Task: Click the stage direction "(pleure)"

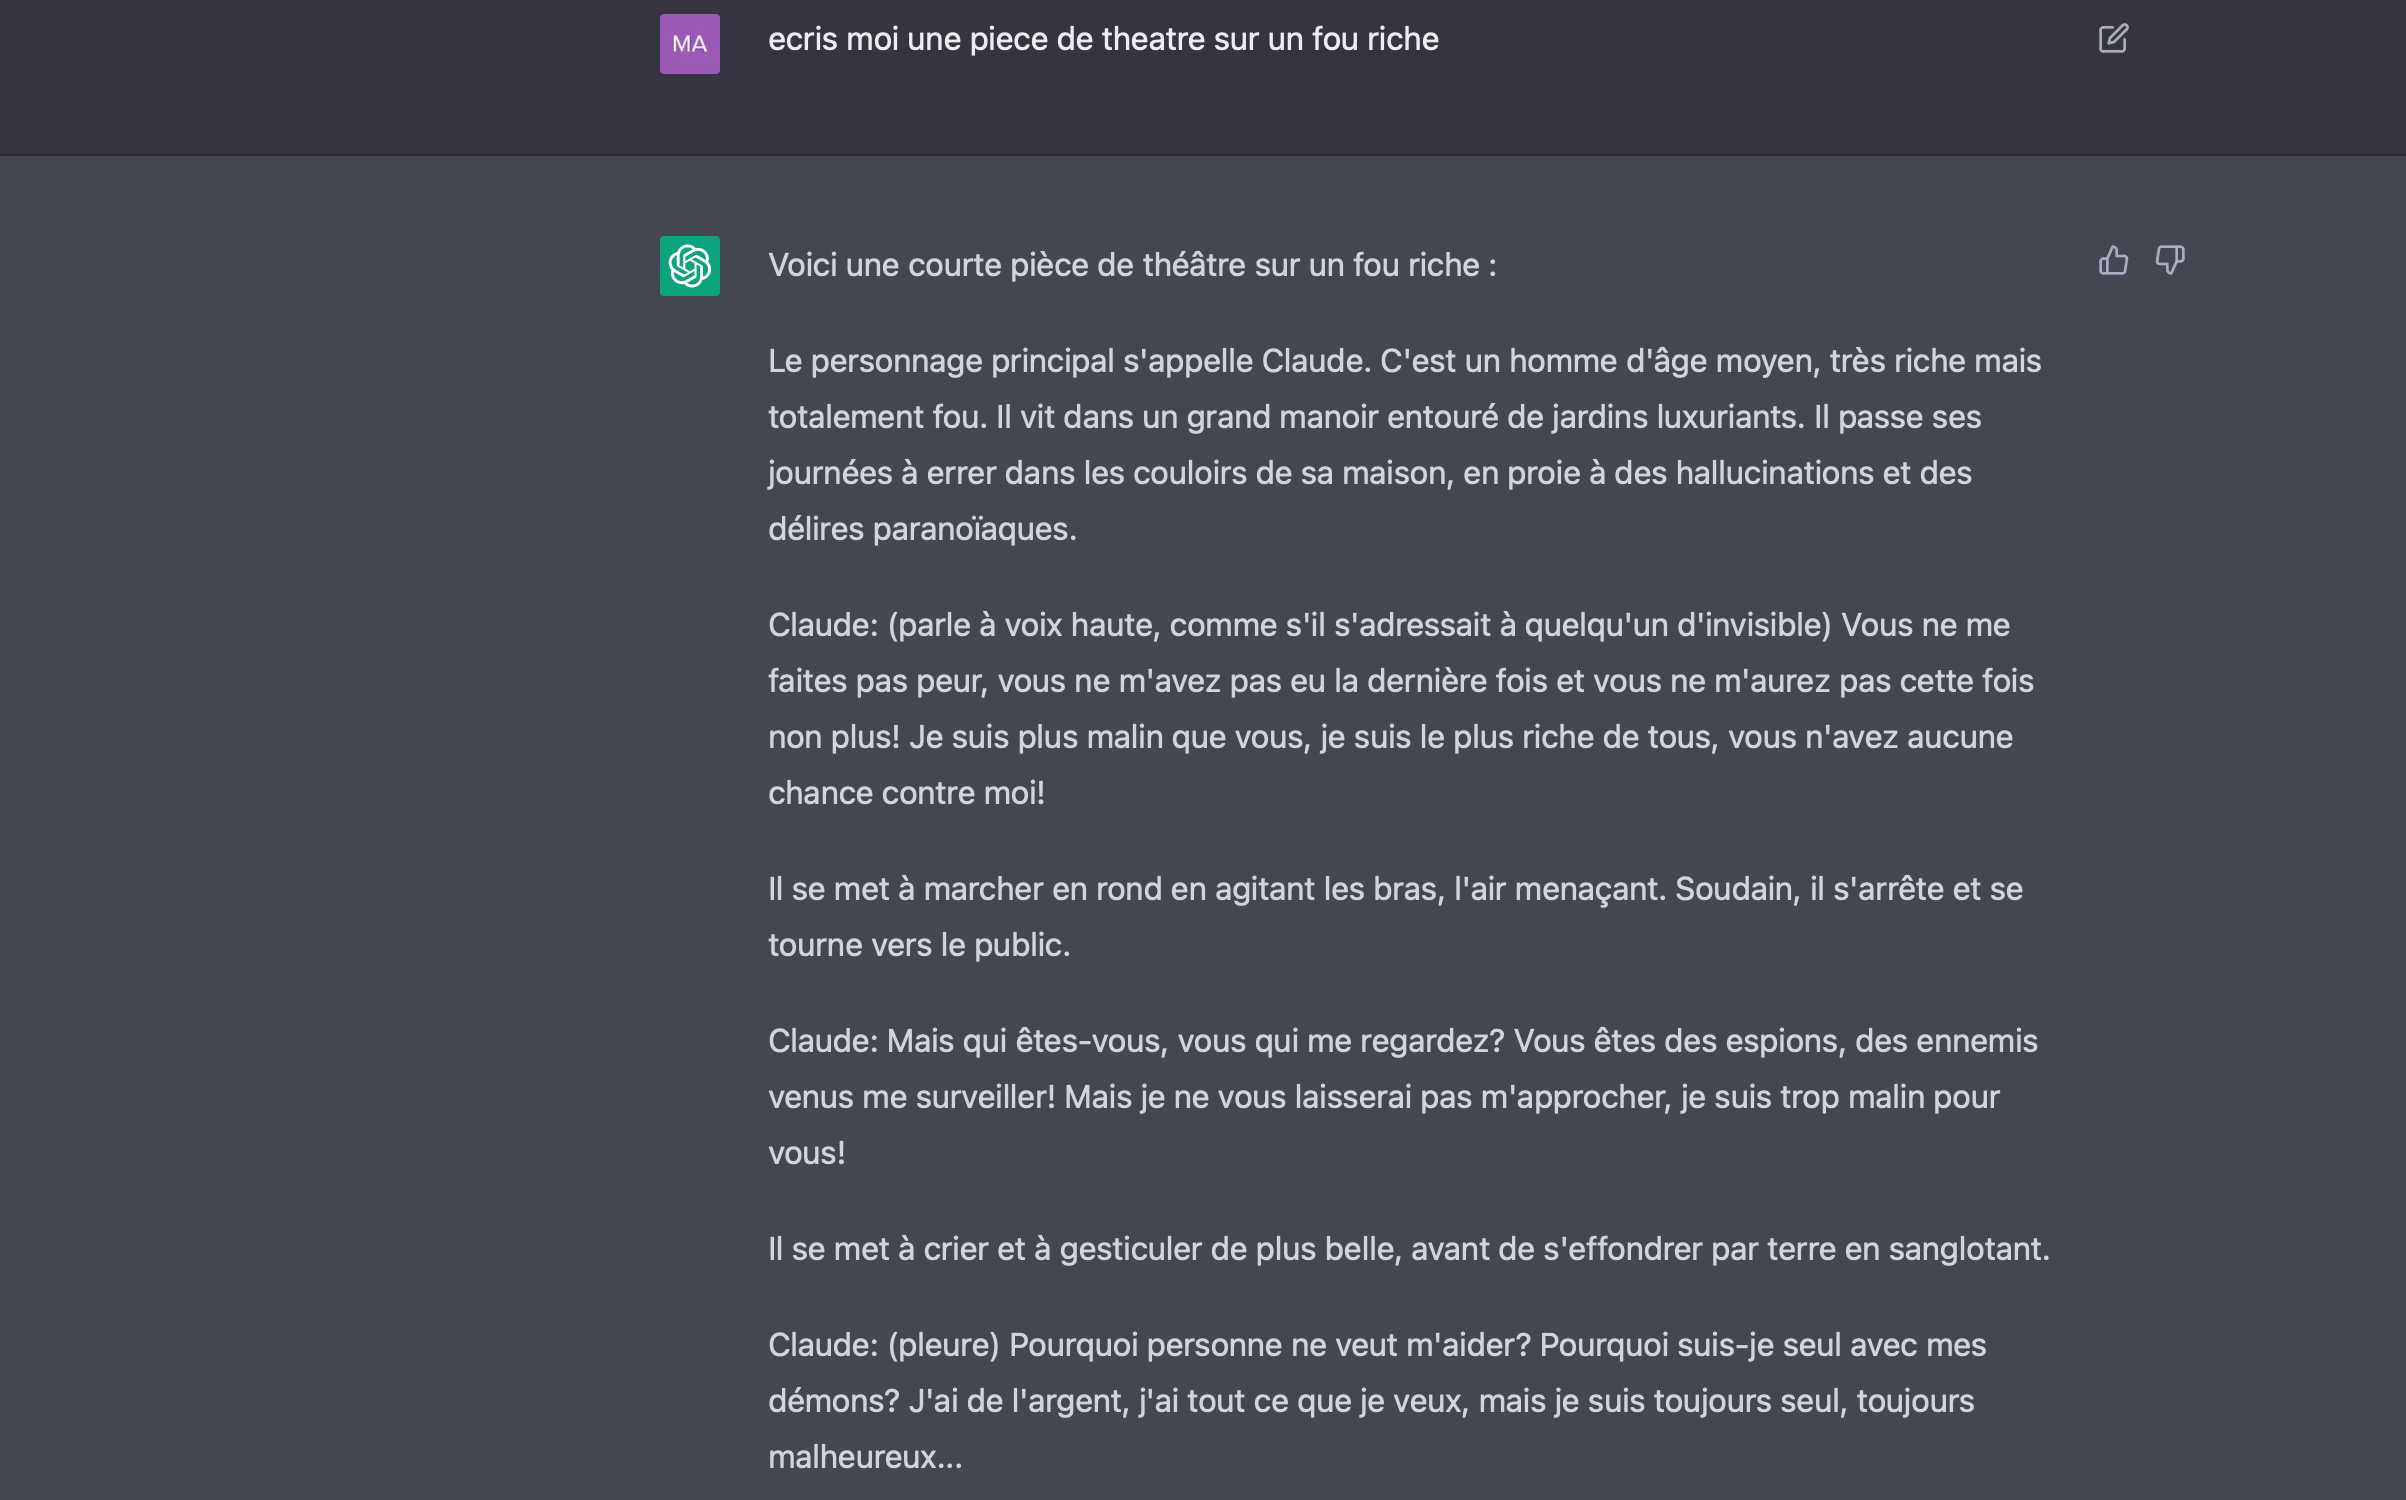Action: [x=943, y=1345]
